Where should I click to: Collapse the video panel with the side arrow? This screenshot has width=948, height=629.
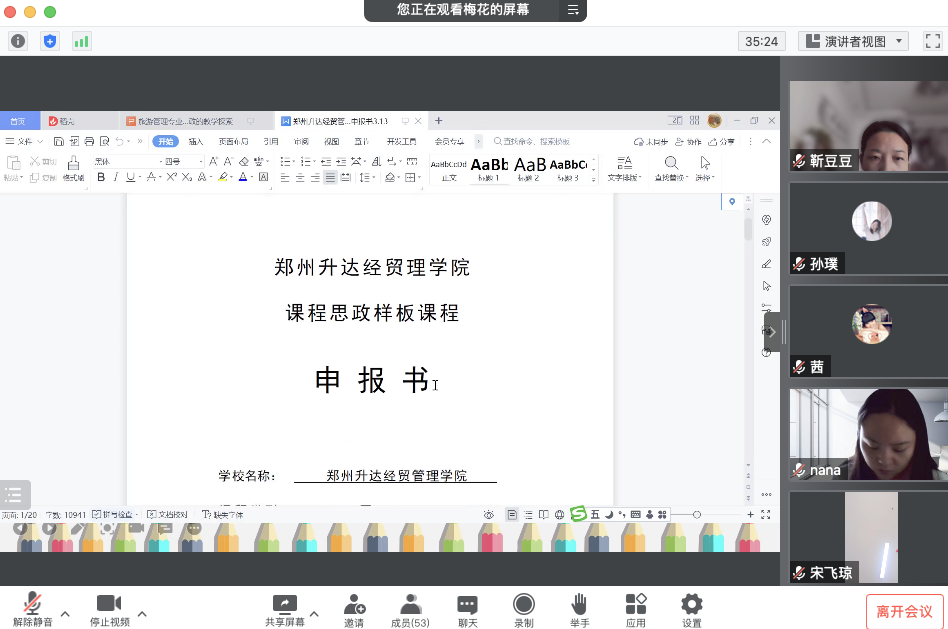point(772,332)
